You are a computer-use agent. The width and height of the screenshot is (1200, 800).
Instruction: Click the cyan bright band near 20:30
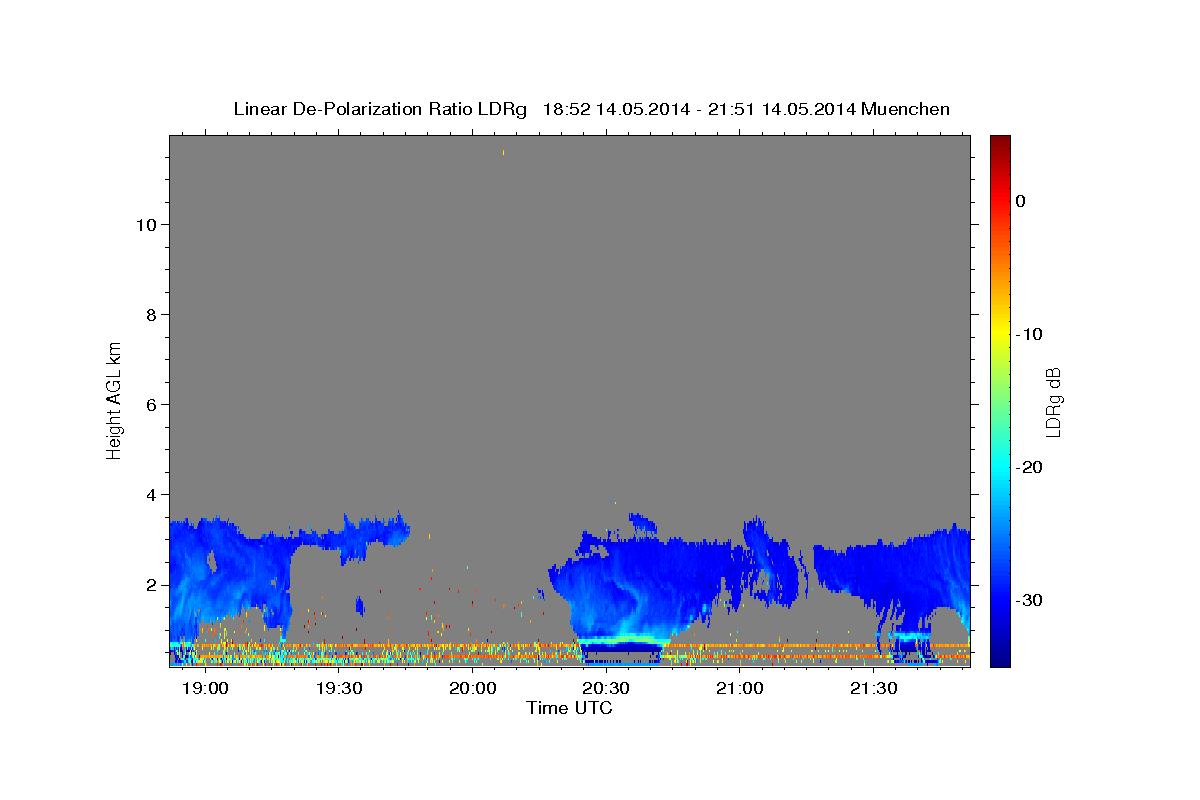(625, 639)
